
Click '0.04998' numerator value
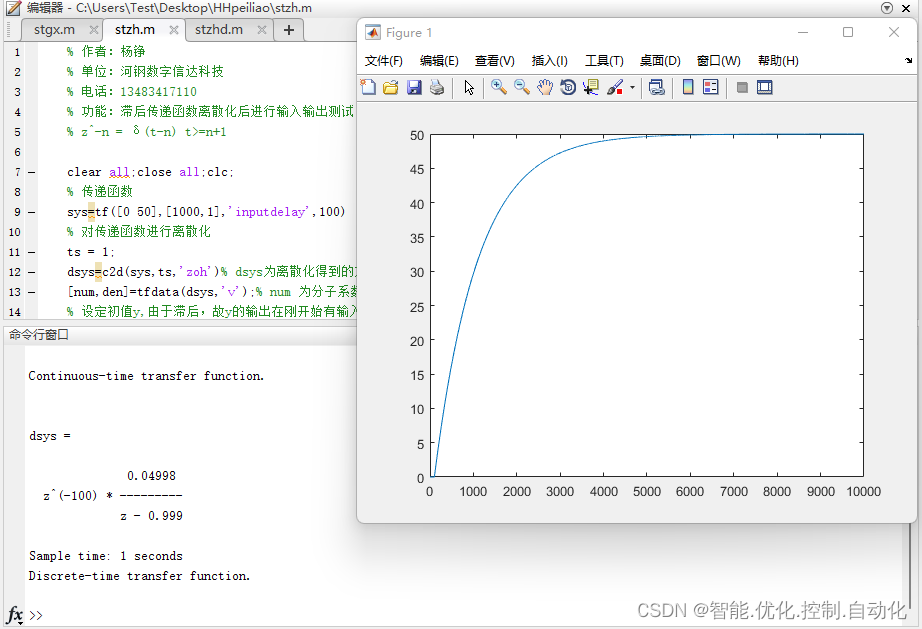pos(151,476)
